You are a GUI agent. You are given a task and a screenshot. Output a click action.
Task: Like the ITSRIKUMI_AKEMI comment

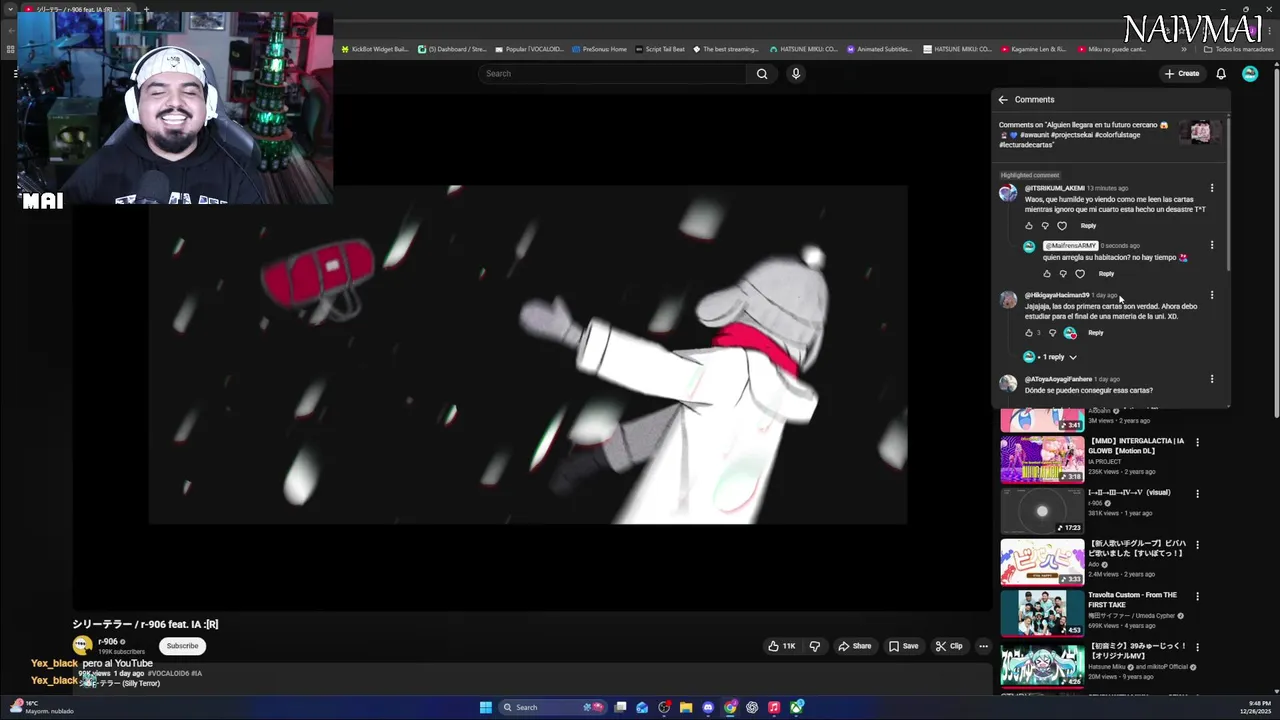click(x=1029, y=226)
